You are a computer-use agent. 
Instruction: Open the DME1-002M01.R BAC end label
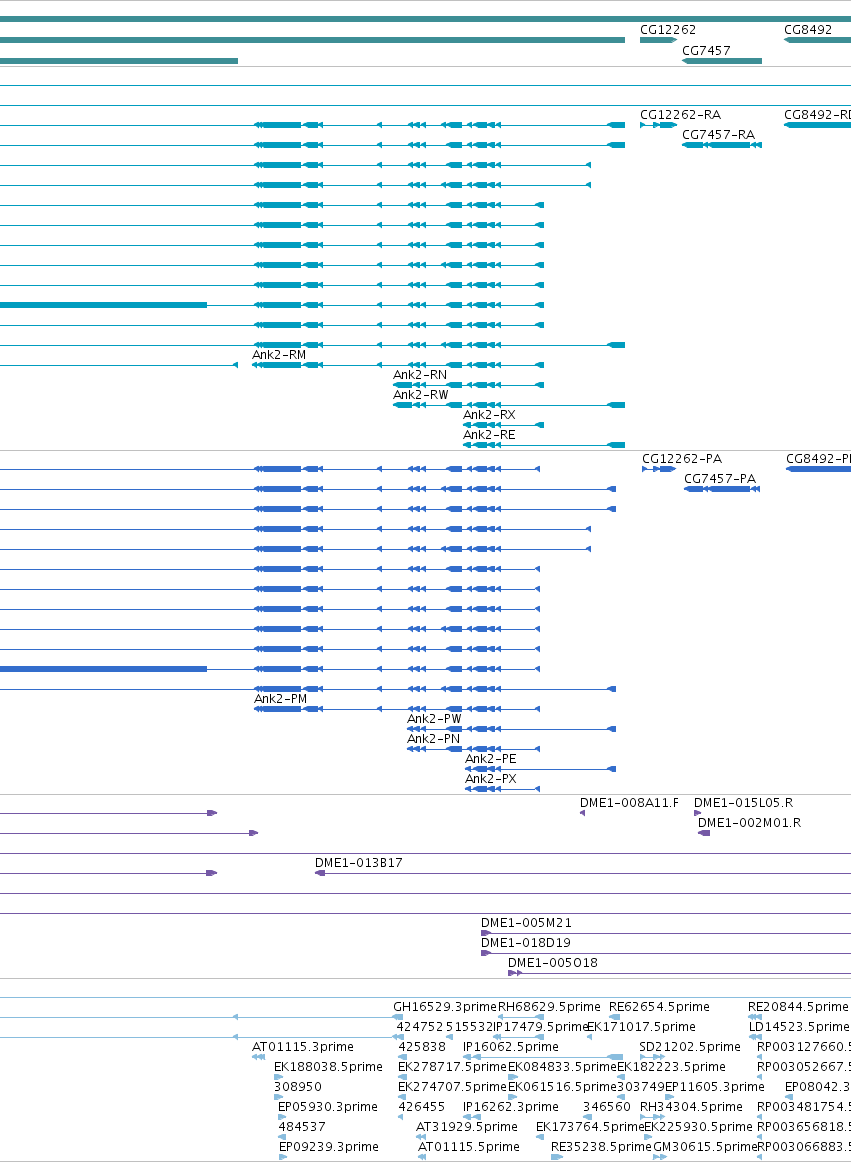(x=749, y=823)
